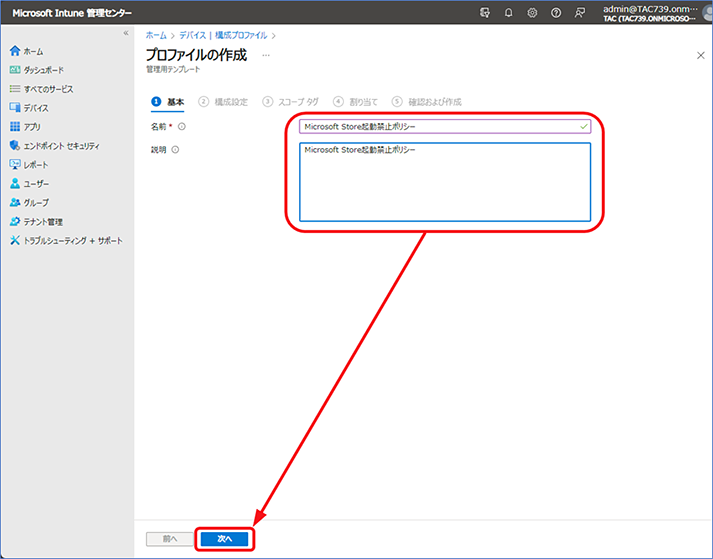The image size is (713, 559).
Task: Select the 基本 step tab
Action: click(x=168, y=102)
